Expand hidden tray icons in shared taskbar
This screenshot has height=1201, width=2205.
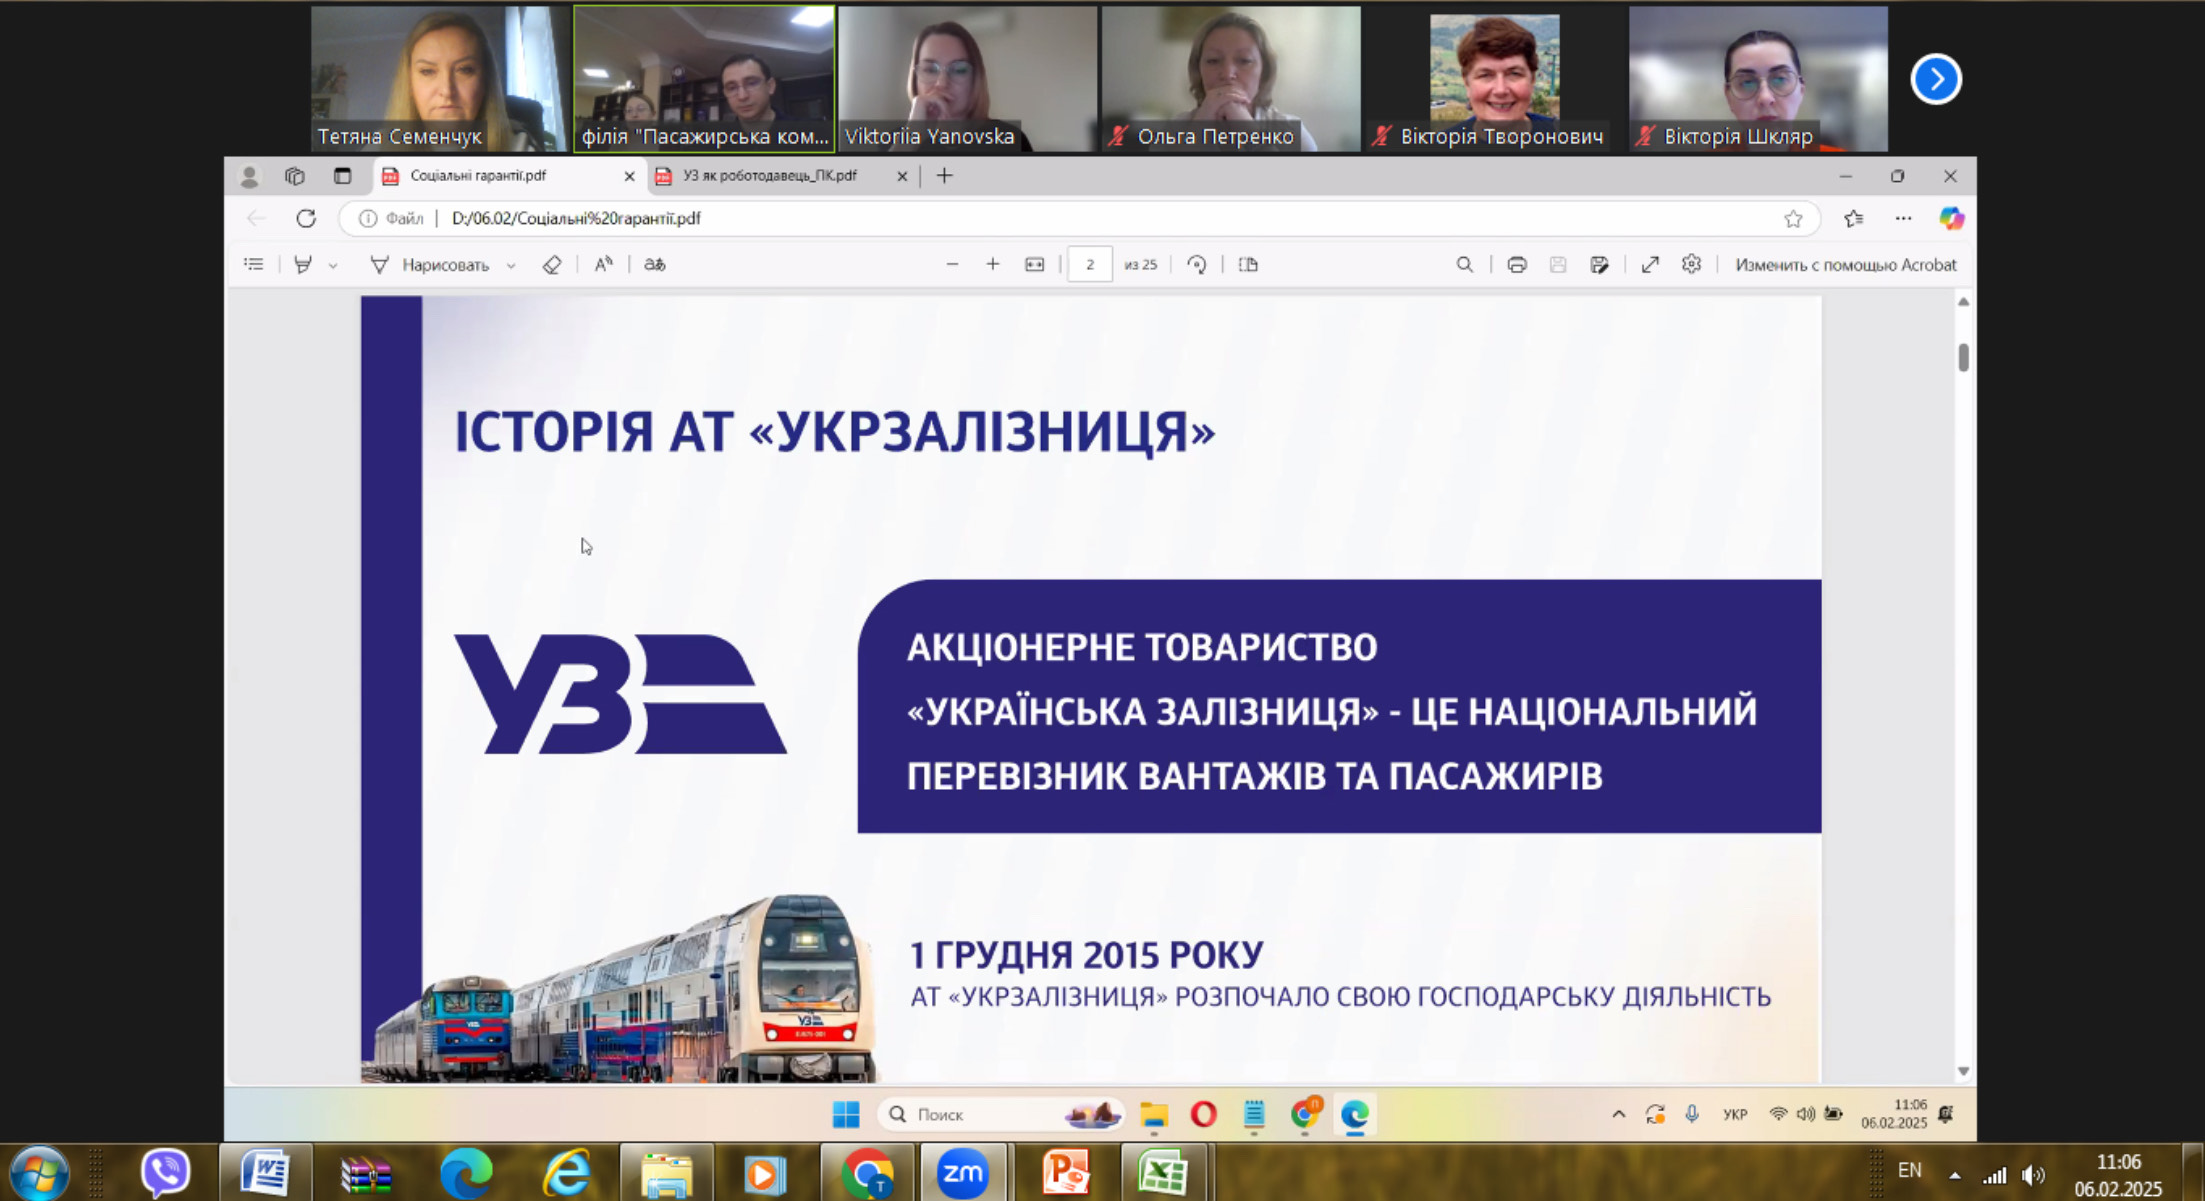[1619, 1114]
